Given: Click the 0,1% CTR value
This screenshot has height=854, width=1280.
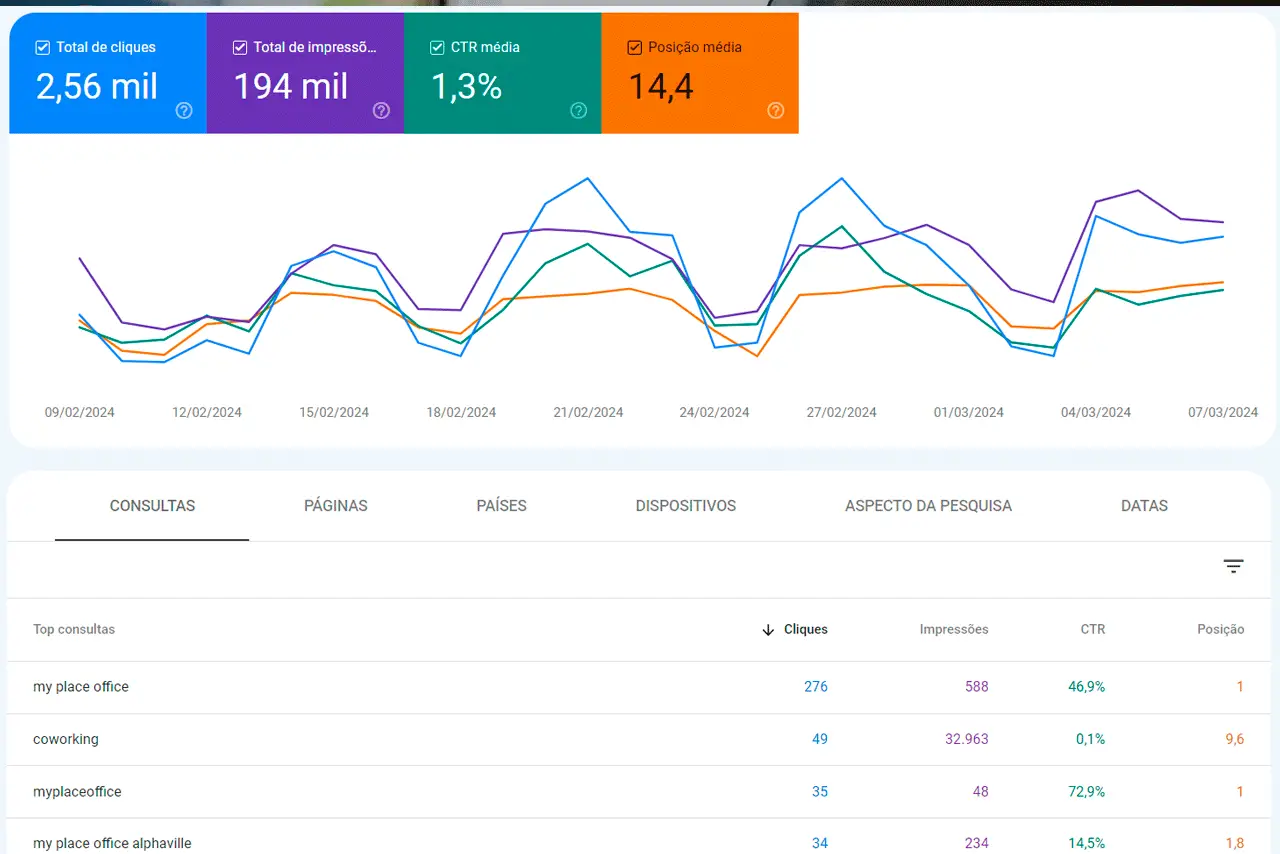Looking at the screenshot, I should pyautogui.click(x=1090, y=739).
